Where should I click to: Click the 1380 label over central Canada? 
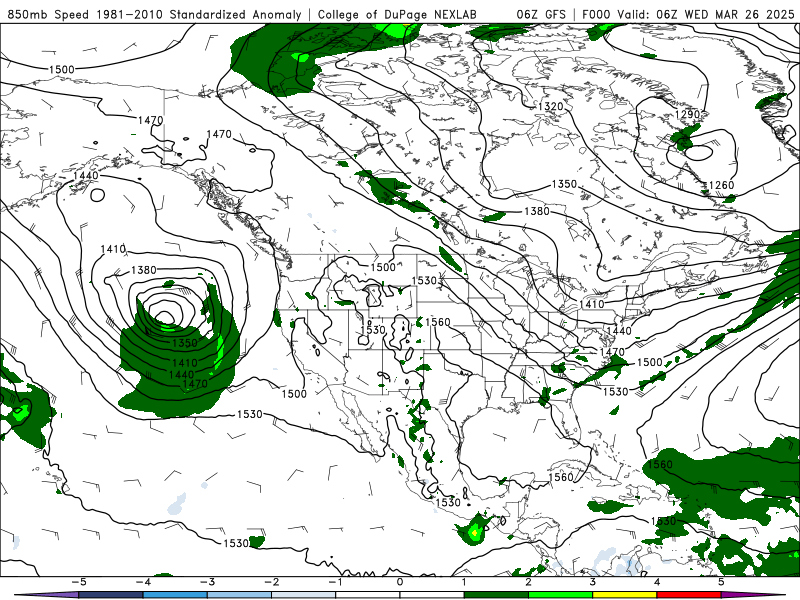tap(537, 211)
